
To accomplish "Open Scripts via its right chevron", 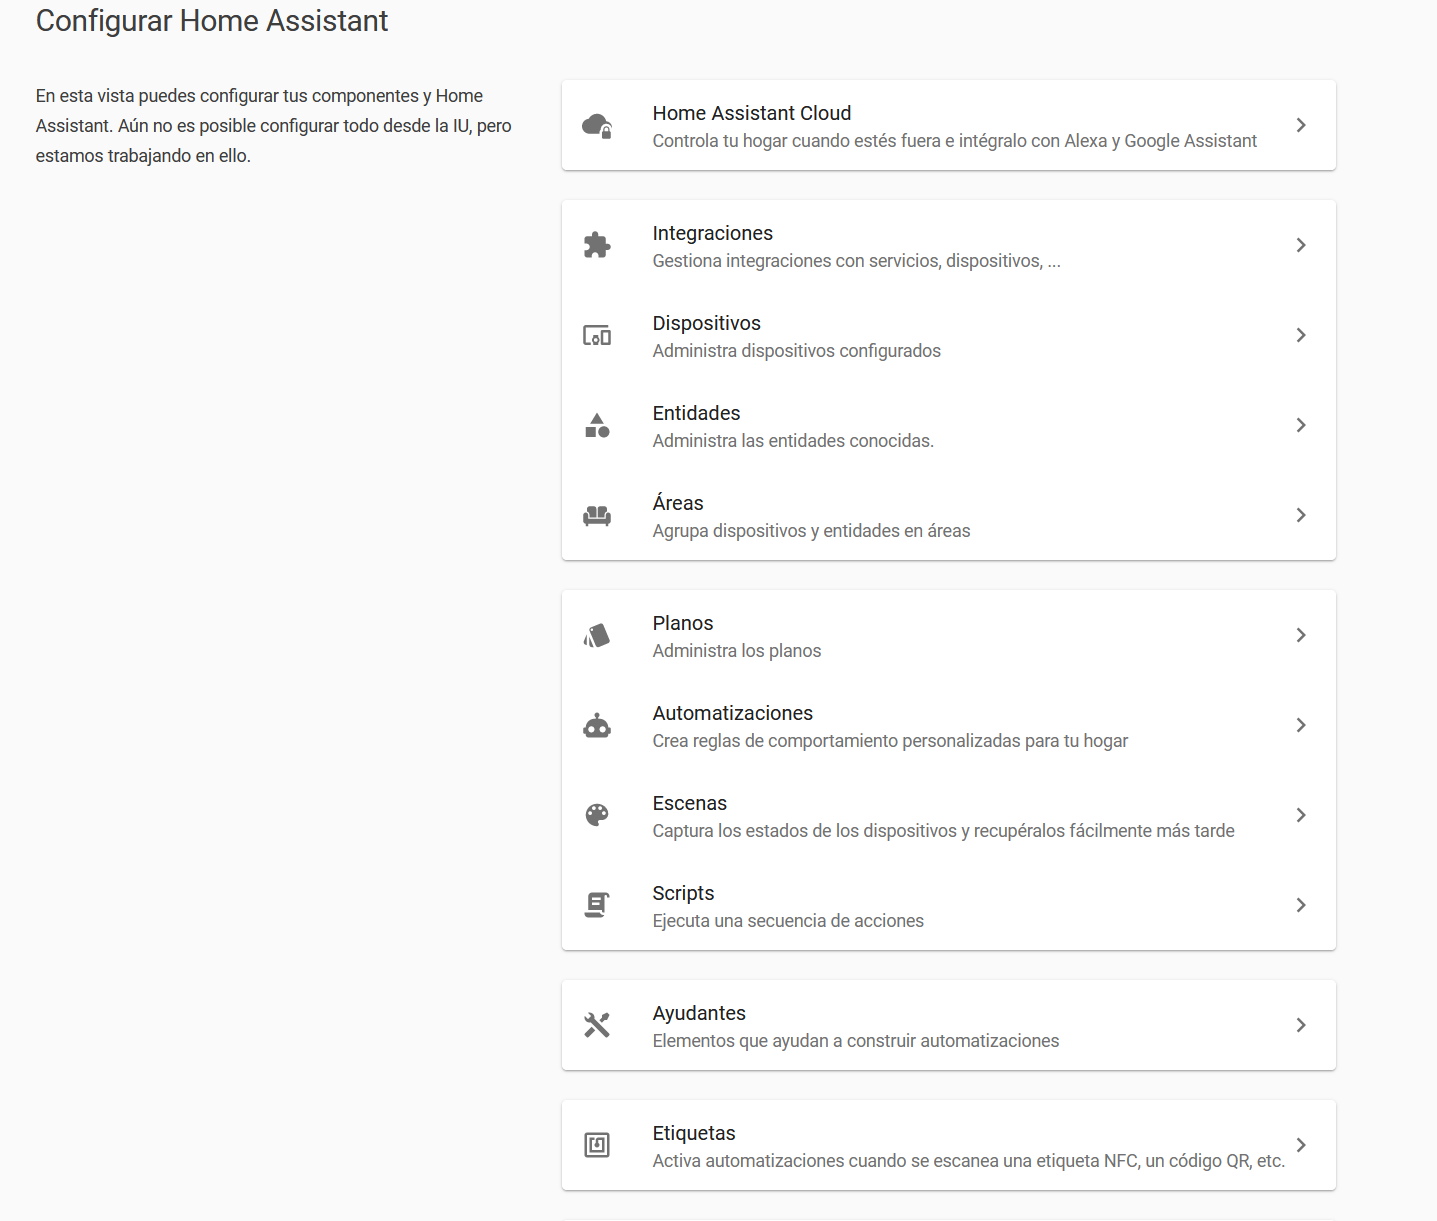I will [x=1301, y=905].
